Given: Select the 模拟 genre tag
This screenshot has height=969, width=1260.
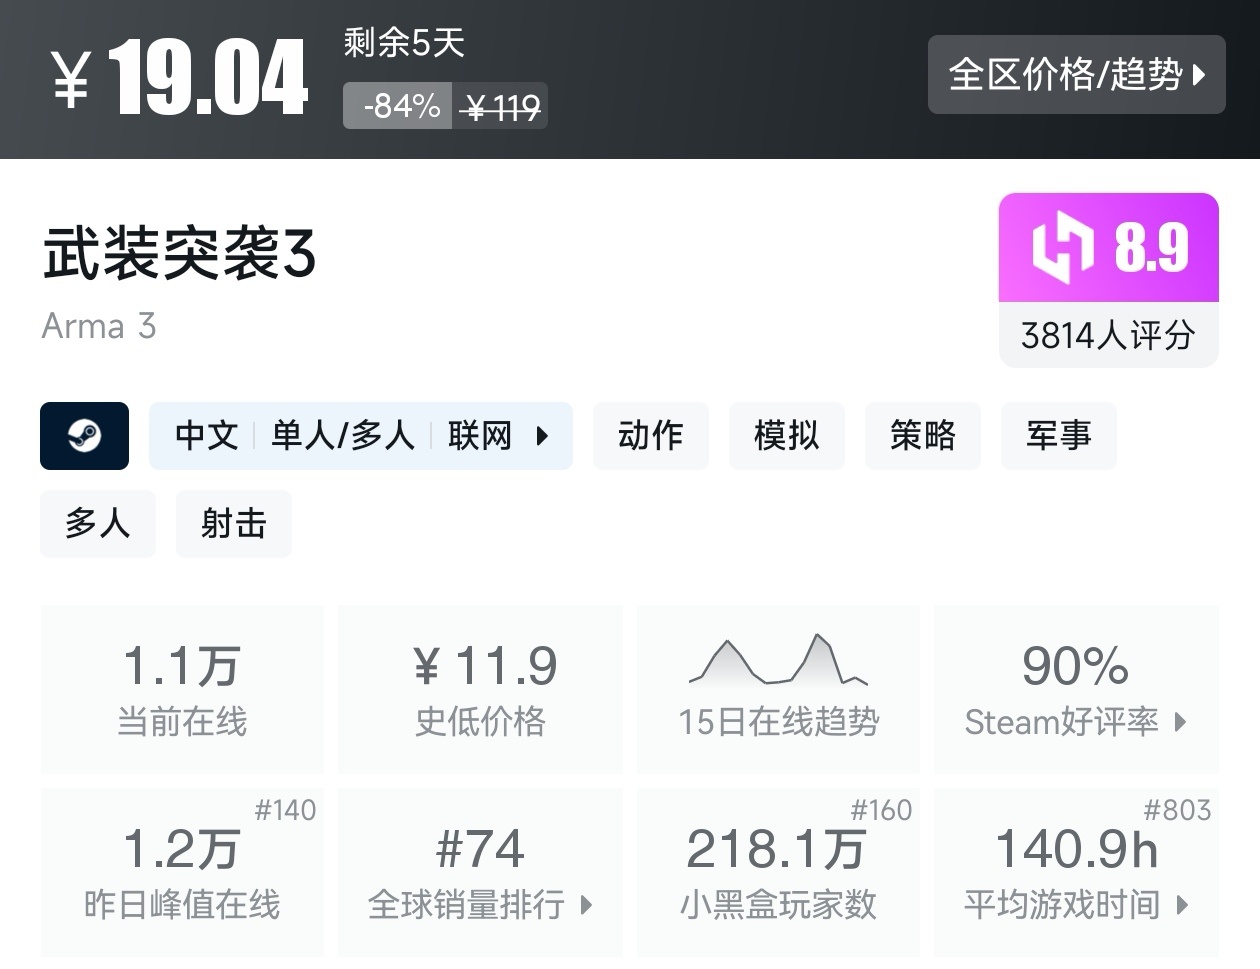Looking at the screenshot, I should 786,436.
